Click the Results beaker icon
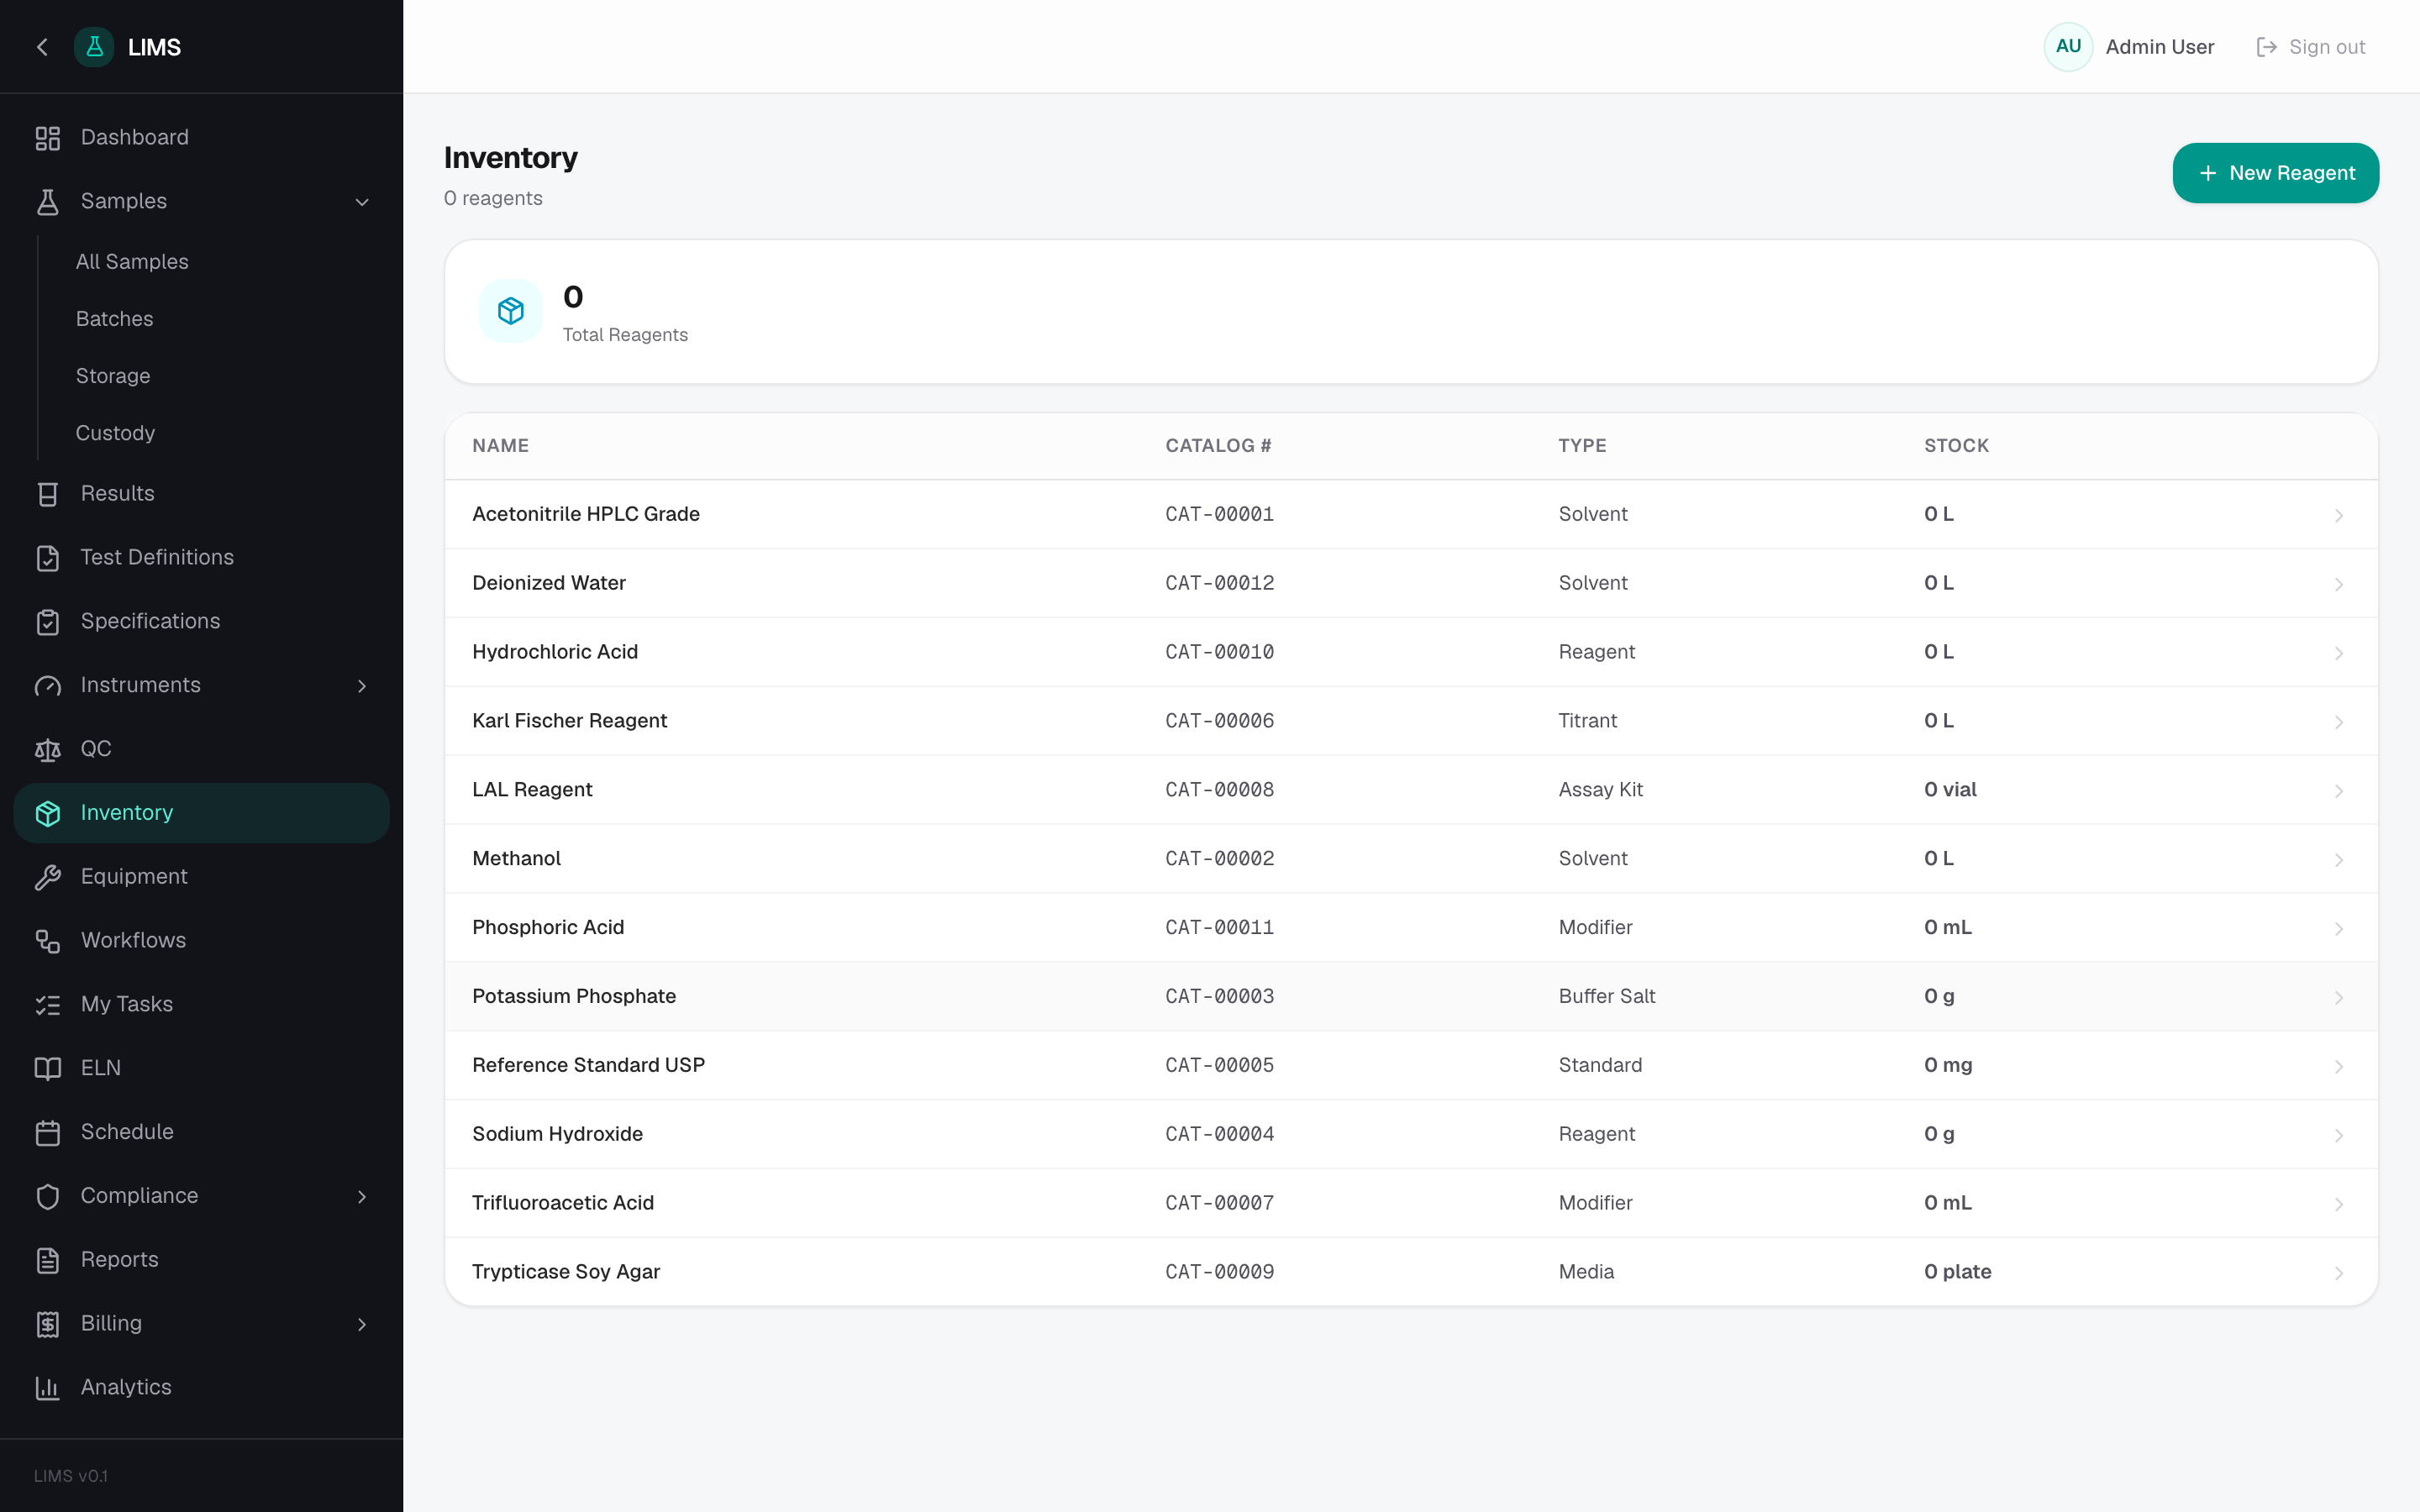 point(48,494)
